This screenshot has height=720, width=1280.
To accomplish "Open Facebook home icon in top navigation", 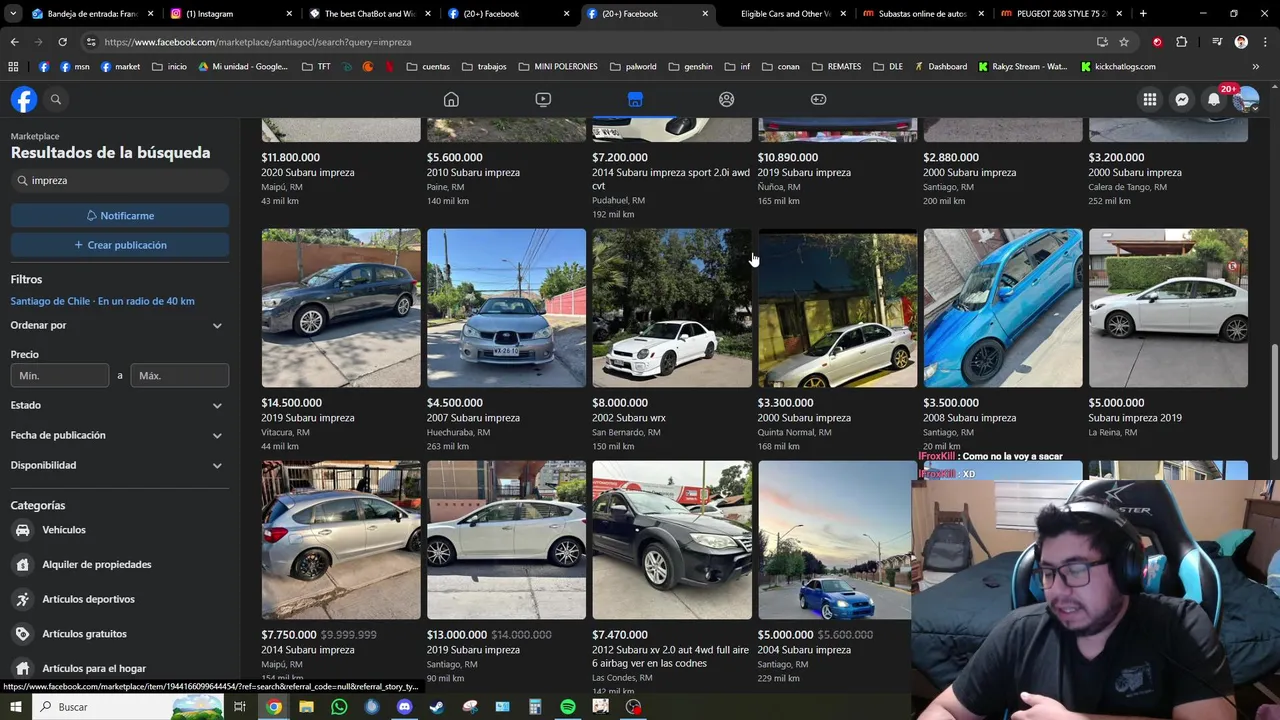I will (x=451, y=99).
